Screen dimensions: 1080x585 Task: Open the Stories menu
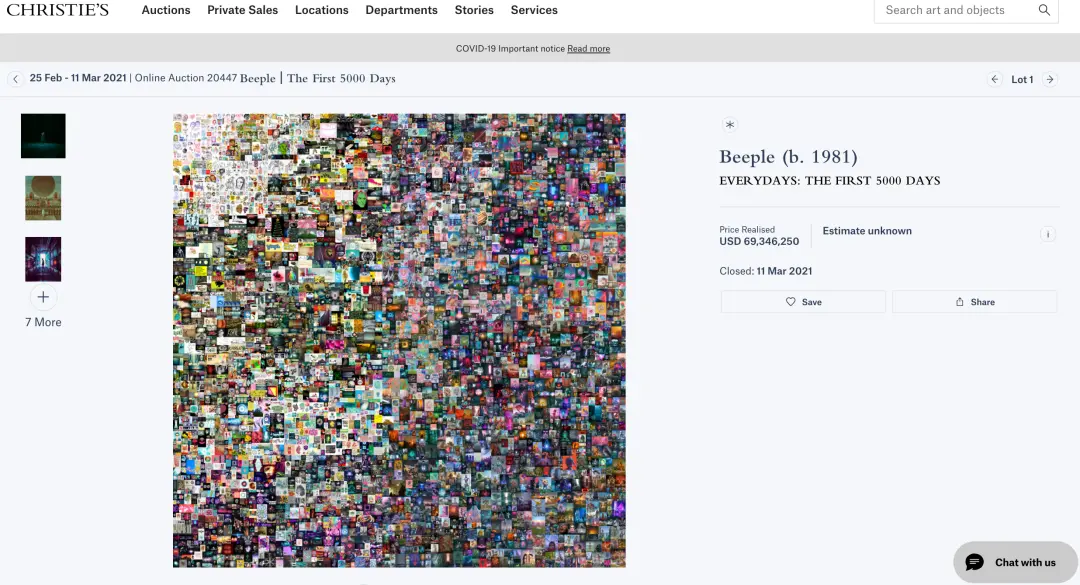tap(474, 10)
